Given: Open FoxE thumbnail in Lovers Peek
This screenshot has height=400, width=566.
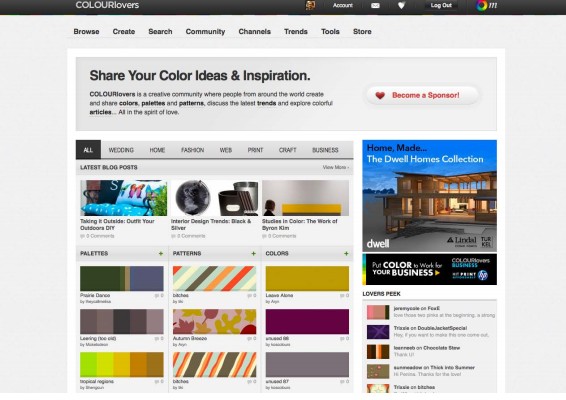Looking at the screenshot, I should (378, 312).
